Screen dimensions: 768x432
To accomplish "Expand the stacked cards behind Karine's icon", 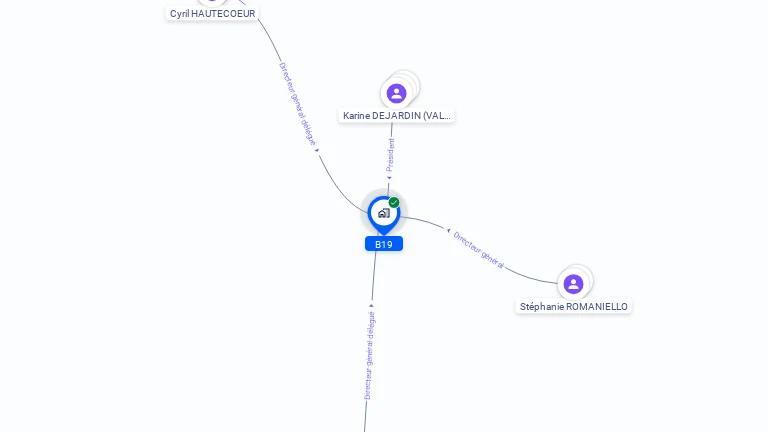I will (x=410, y=83).
